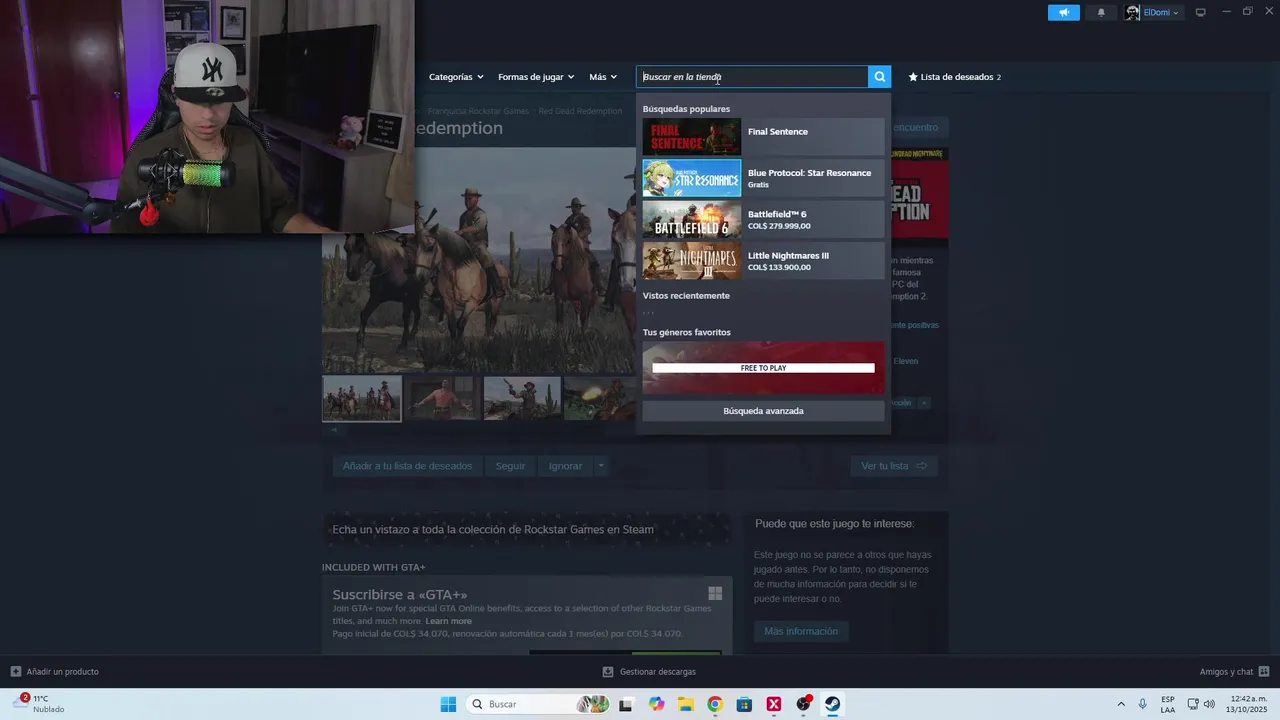This screenshot has height=720, width=1280.
Task: Click Windows icon in GTA+ subscription box
Action: 715,593
